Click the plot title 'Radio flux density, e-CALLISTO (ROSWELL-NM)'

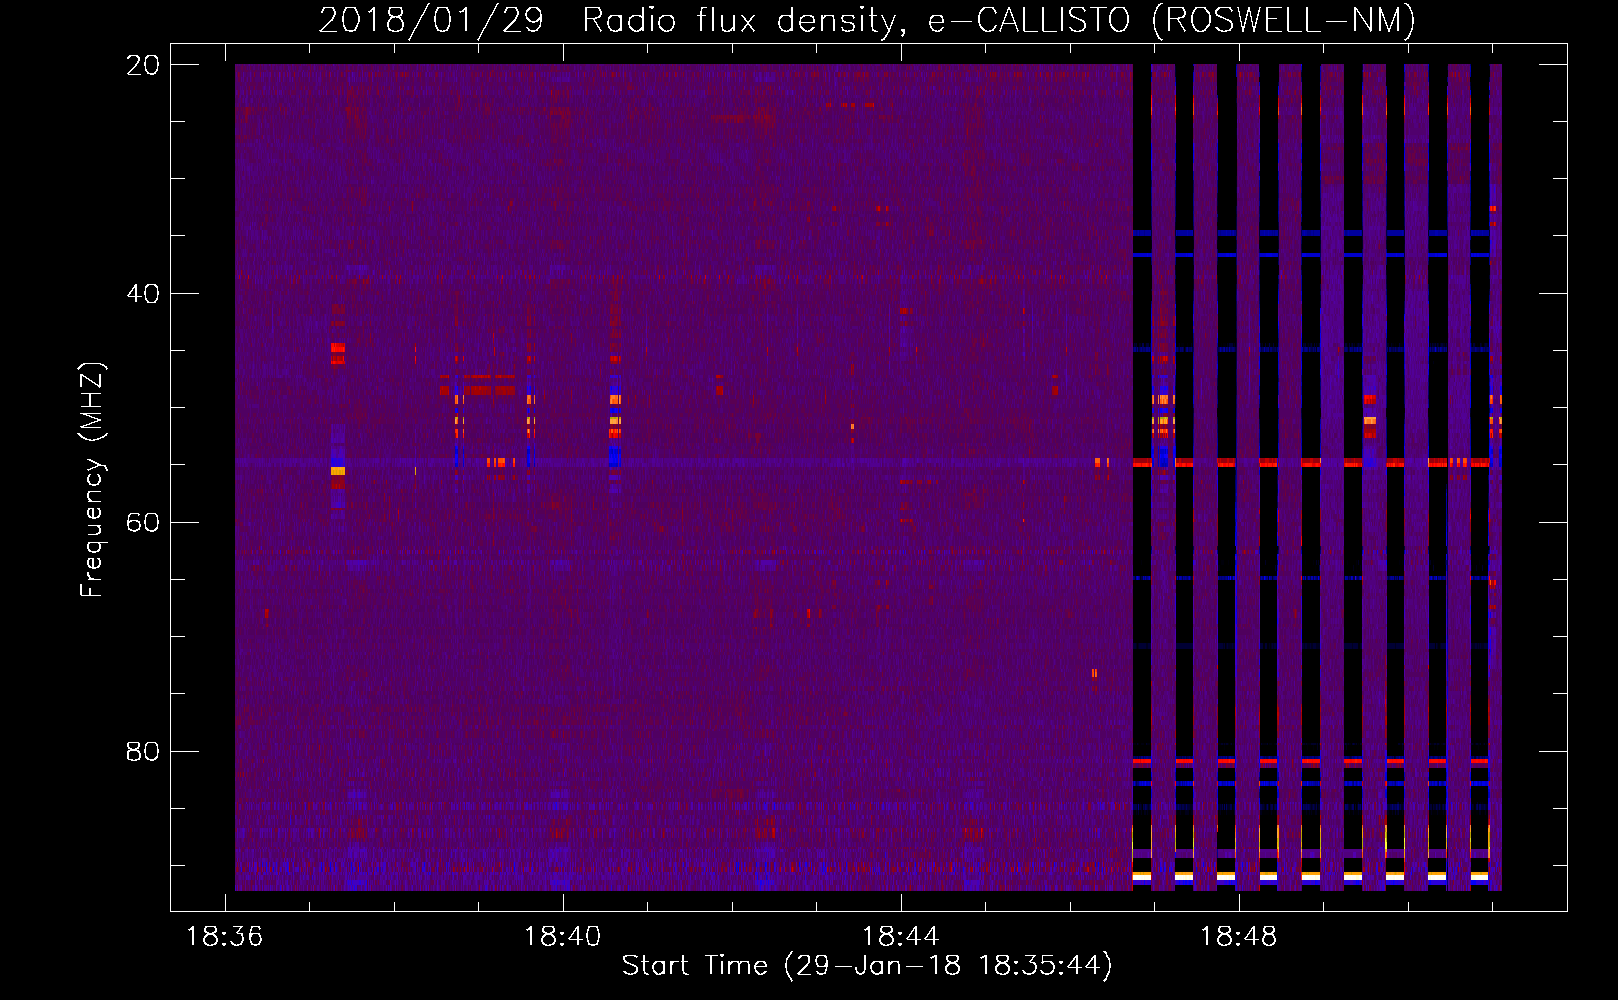[998, 20]
